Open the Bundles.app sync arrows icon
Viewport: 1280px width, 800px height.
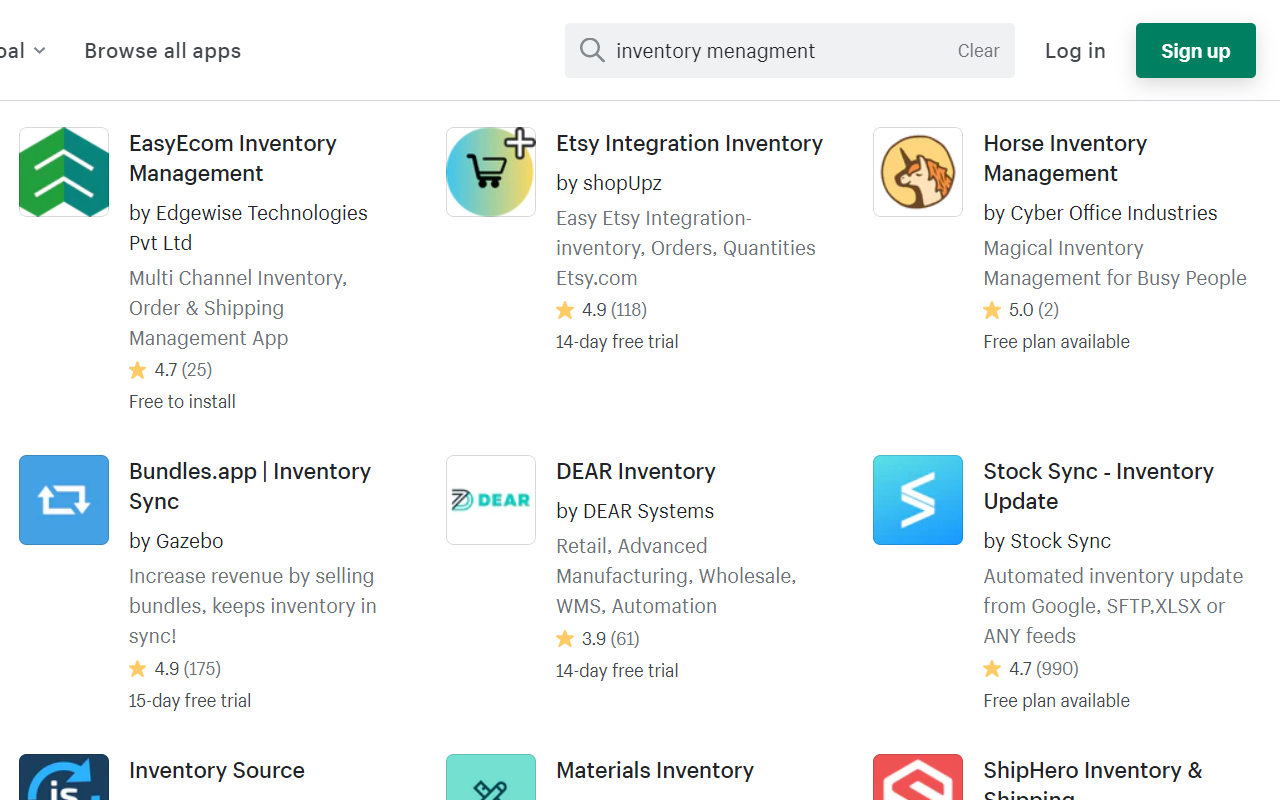[63, 500]
